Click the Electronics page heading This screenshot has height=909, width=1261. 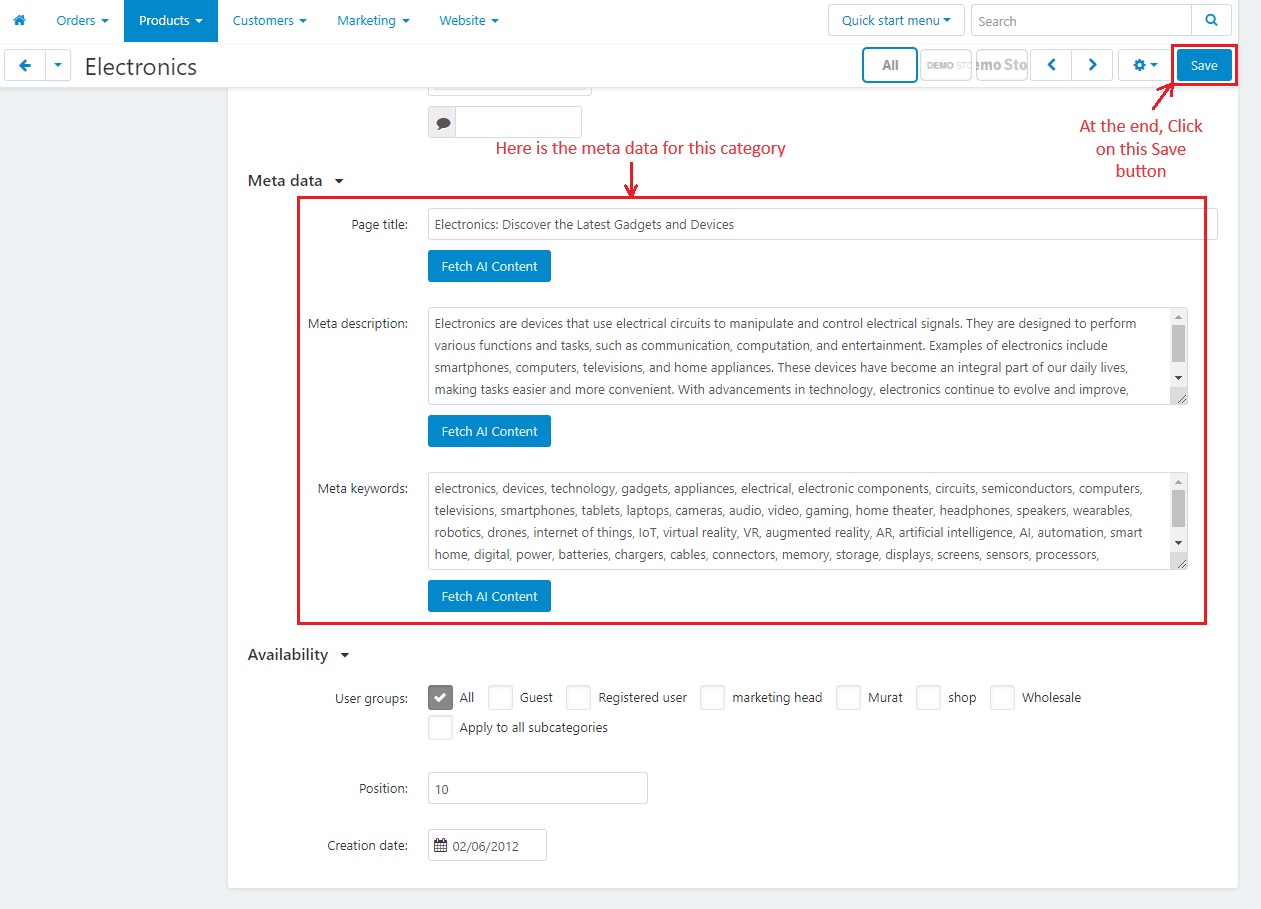coord(141,66)
